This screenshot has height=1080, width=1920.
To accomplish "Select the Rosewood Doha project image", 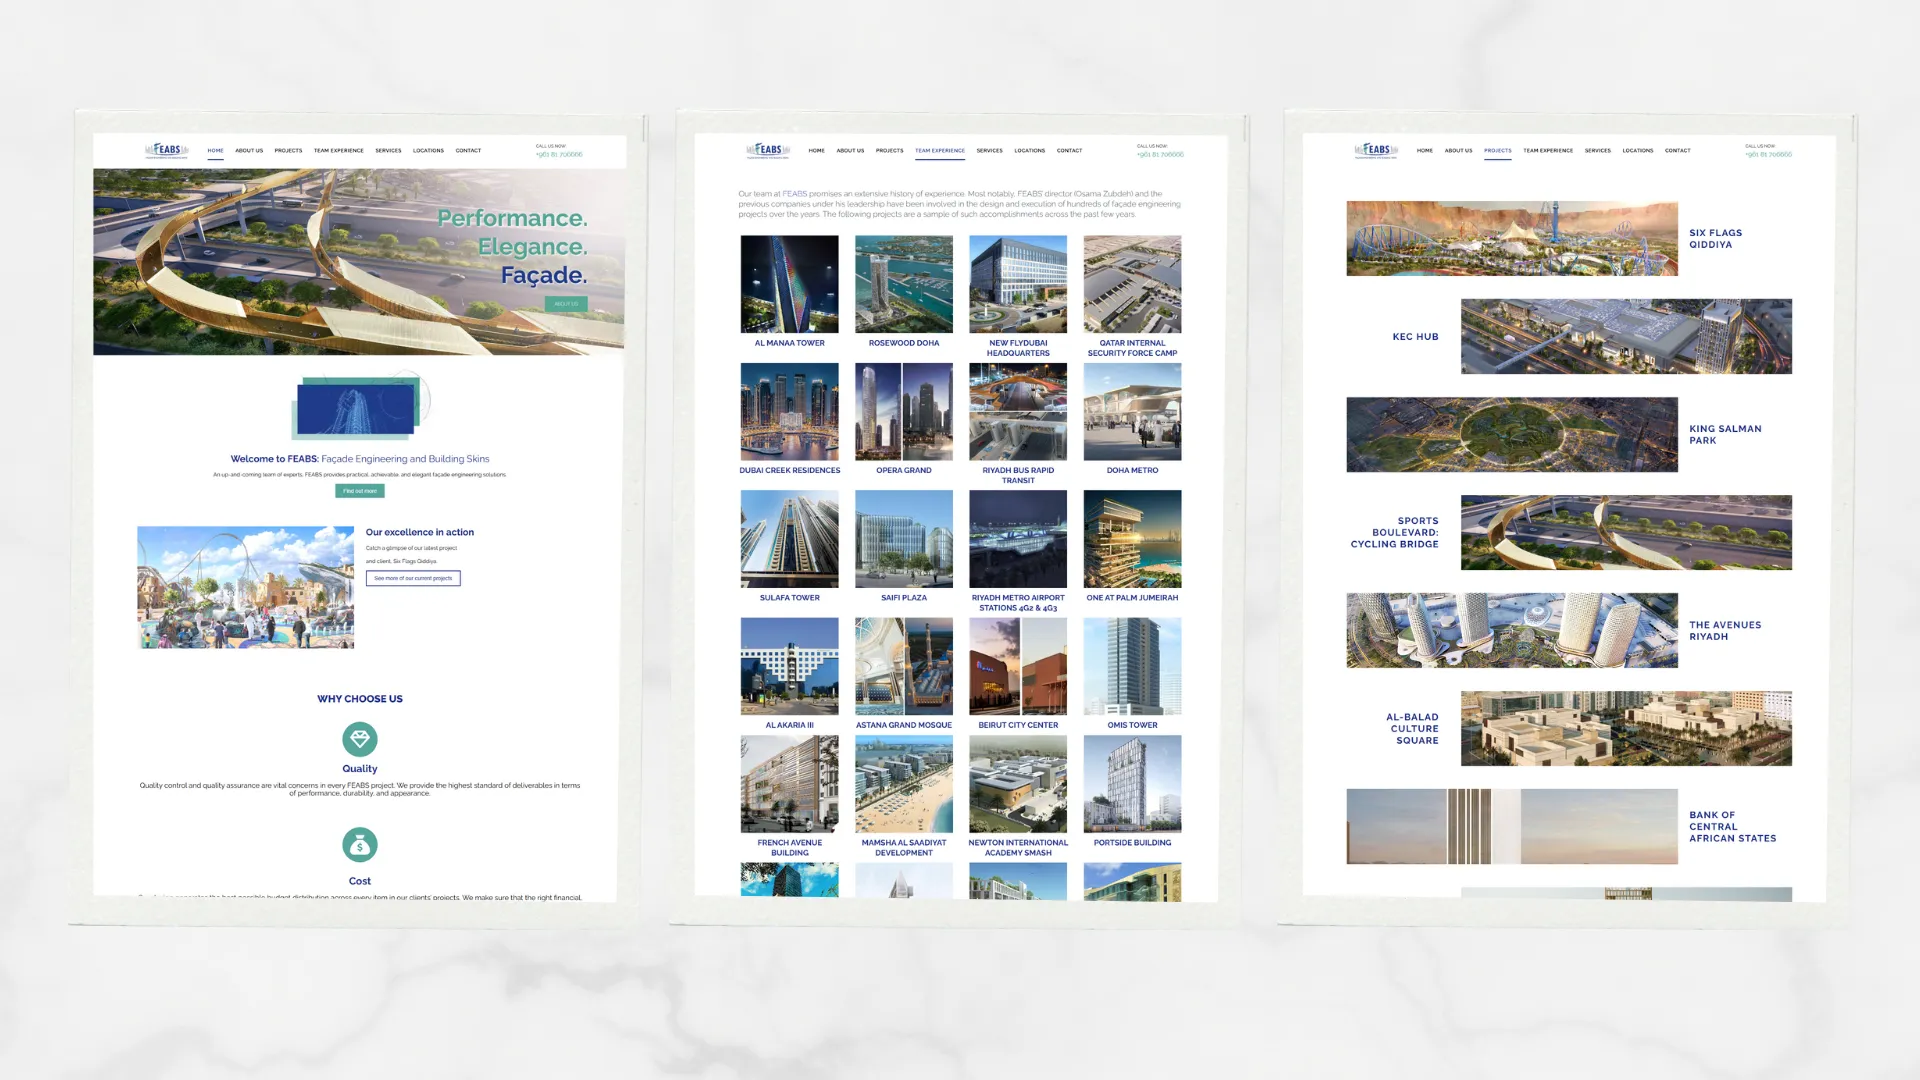I will click(903, 284).
